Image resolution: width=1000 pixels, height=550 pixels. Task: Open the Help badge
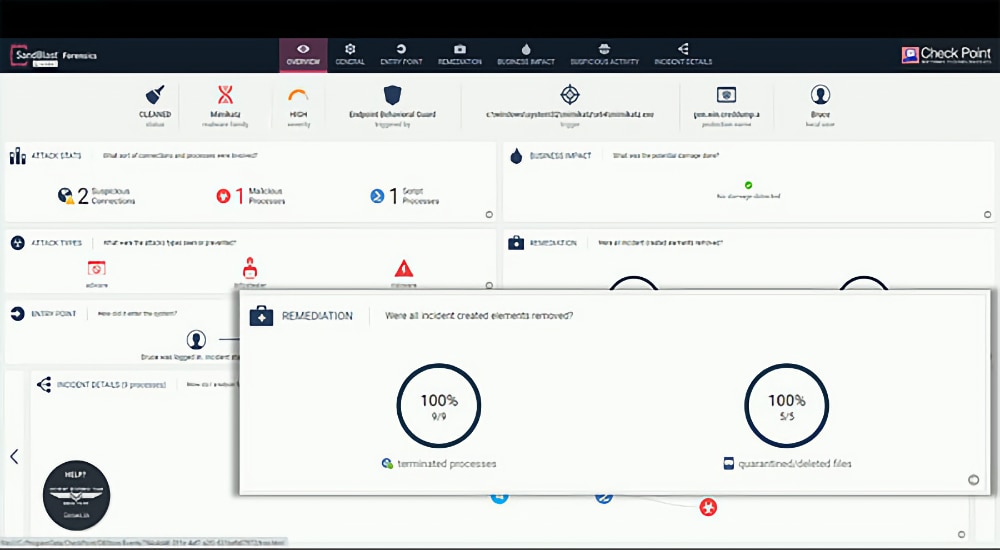77,495
